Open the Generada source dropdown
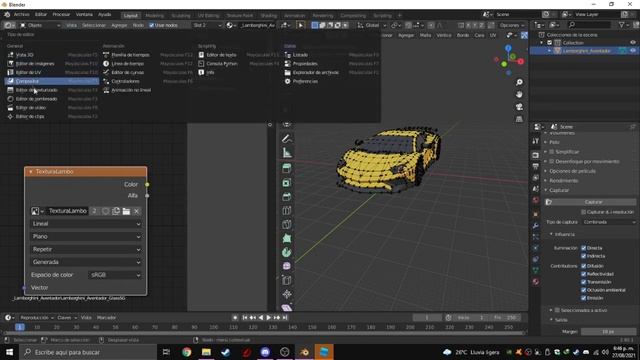Viewport: 640px width, 360px height. click(86, 262)
